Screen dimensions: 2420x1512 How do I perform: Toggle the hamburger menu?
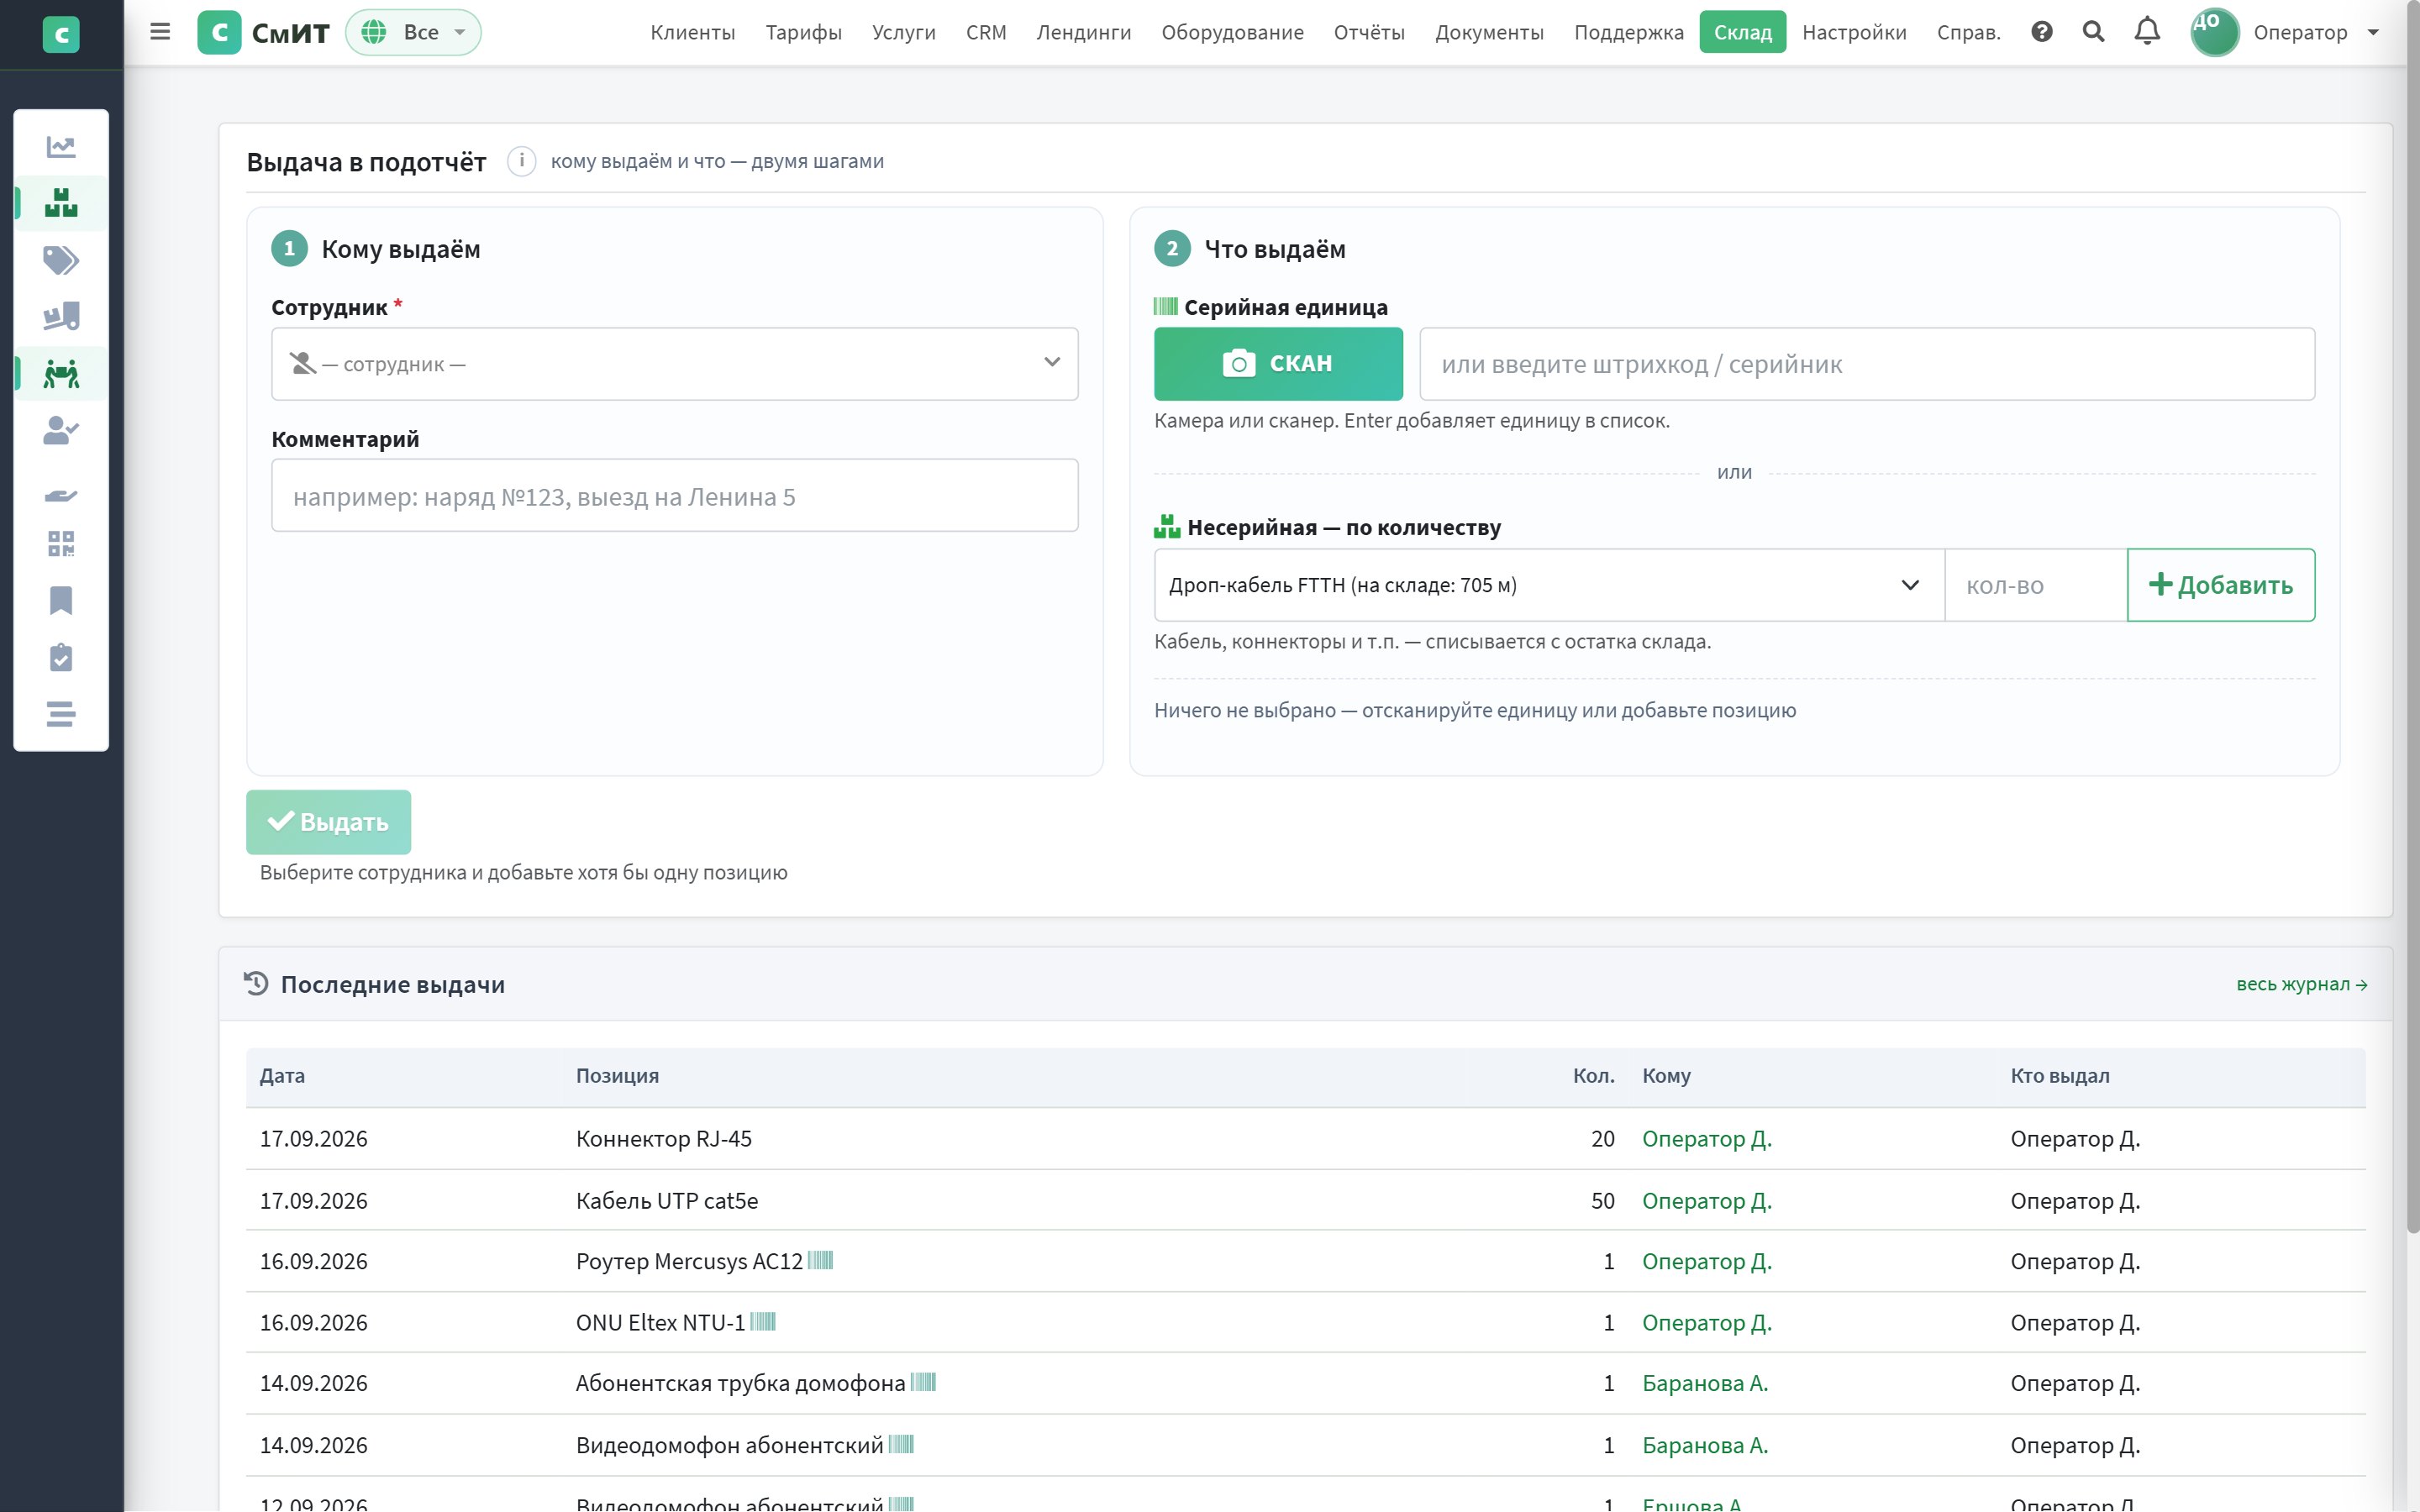click(x=160, y=32)
